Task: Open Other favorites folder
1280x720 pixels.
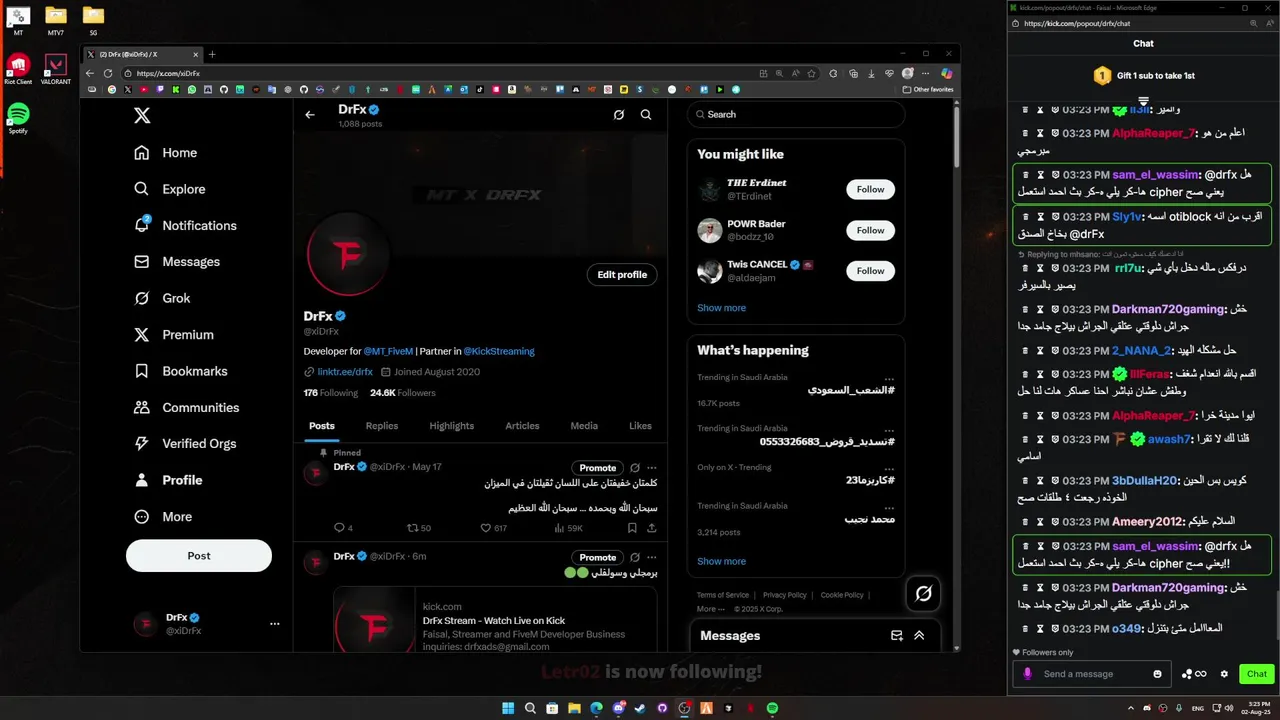Action: 927,89
